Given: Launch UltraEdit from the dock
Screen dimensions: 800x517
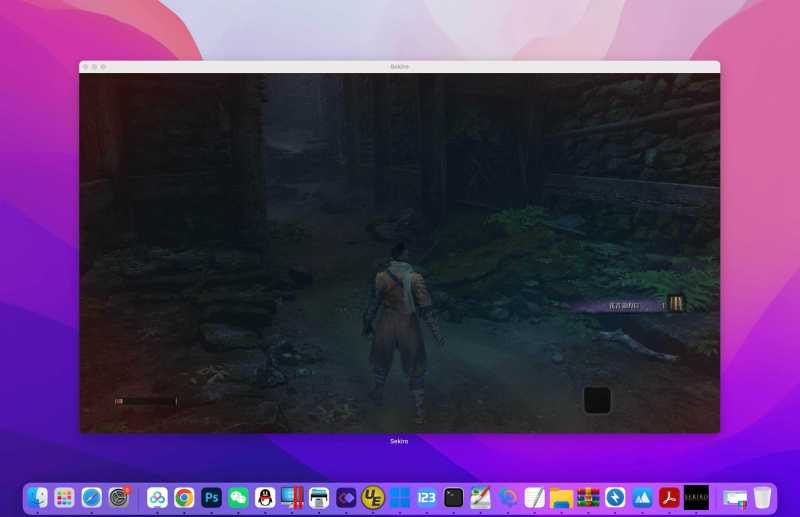Looking at the screenshot, I should (x=373, y=498).
